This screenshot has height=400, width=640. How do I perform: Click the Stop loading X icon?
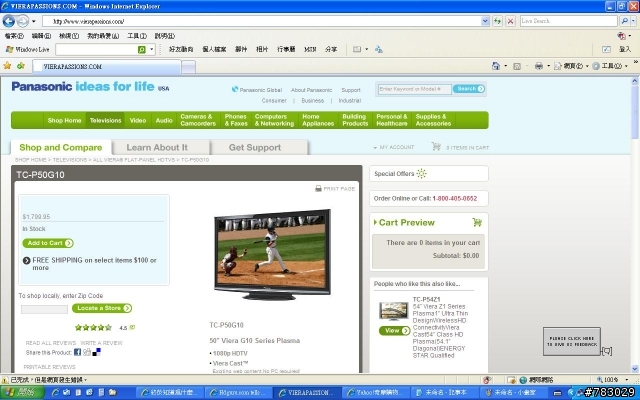pyautogui.click(x=510, y=21)
